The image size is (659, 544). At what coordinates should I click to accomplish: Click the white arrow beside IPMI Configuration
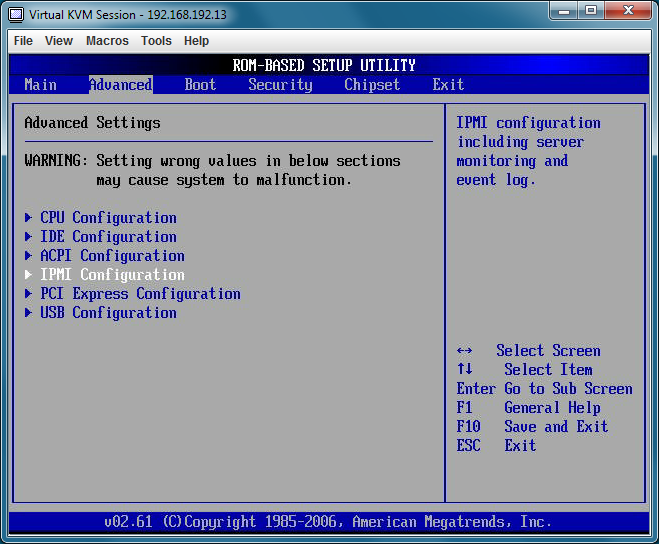pos(28,275)
